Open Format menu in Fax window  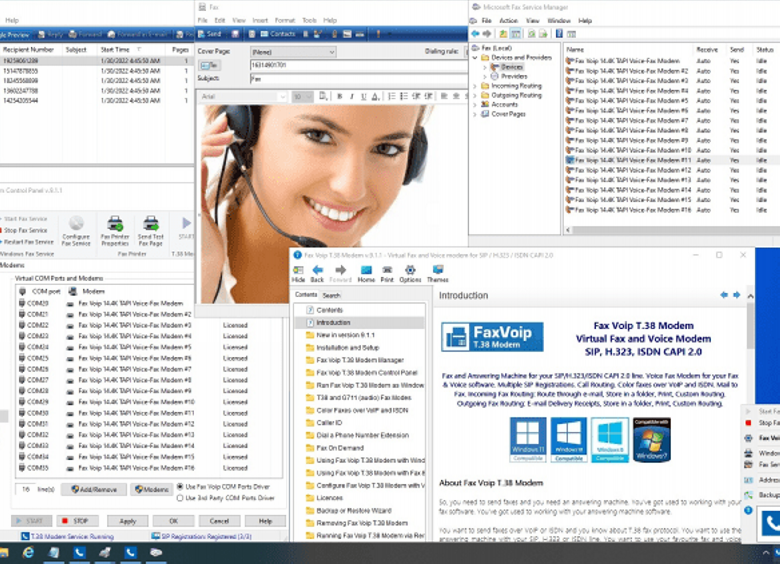285,20
